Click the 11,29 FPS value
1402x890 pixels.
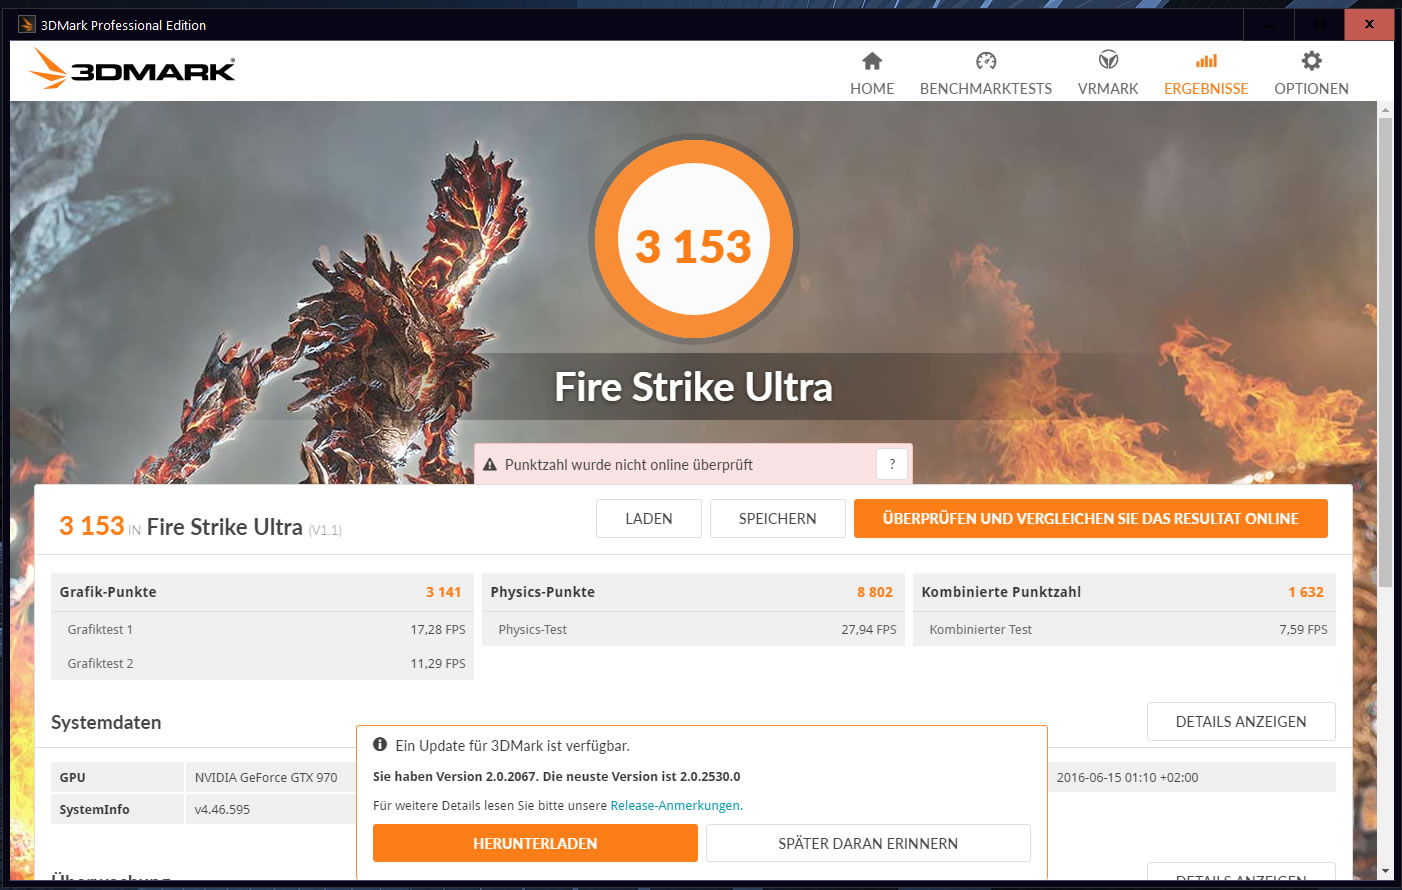(438, 663)
